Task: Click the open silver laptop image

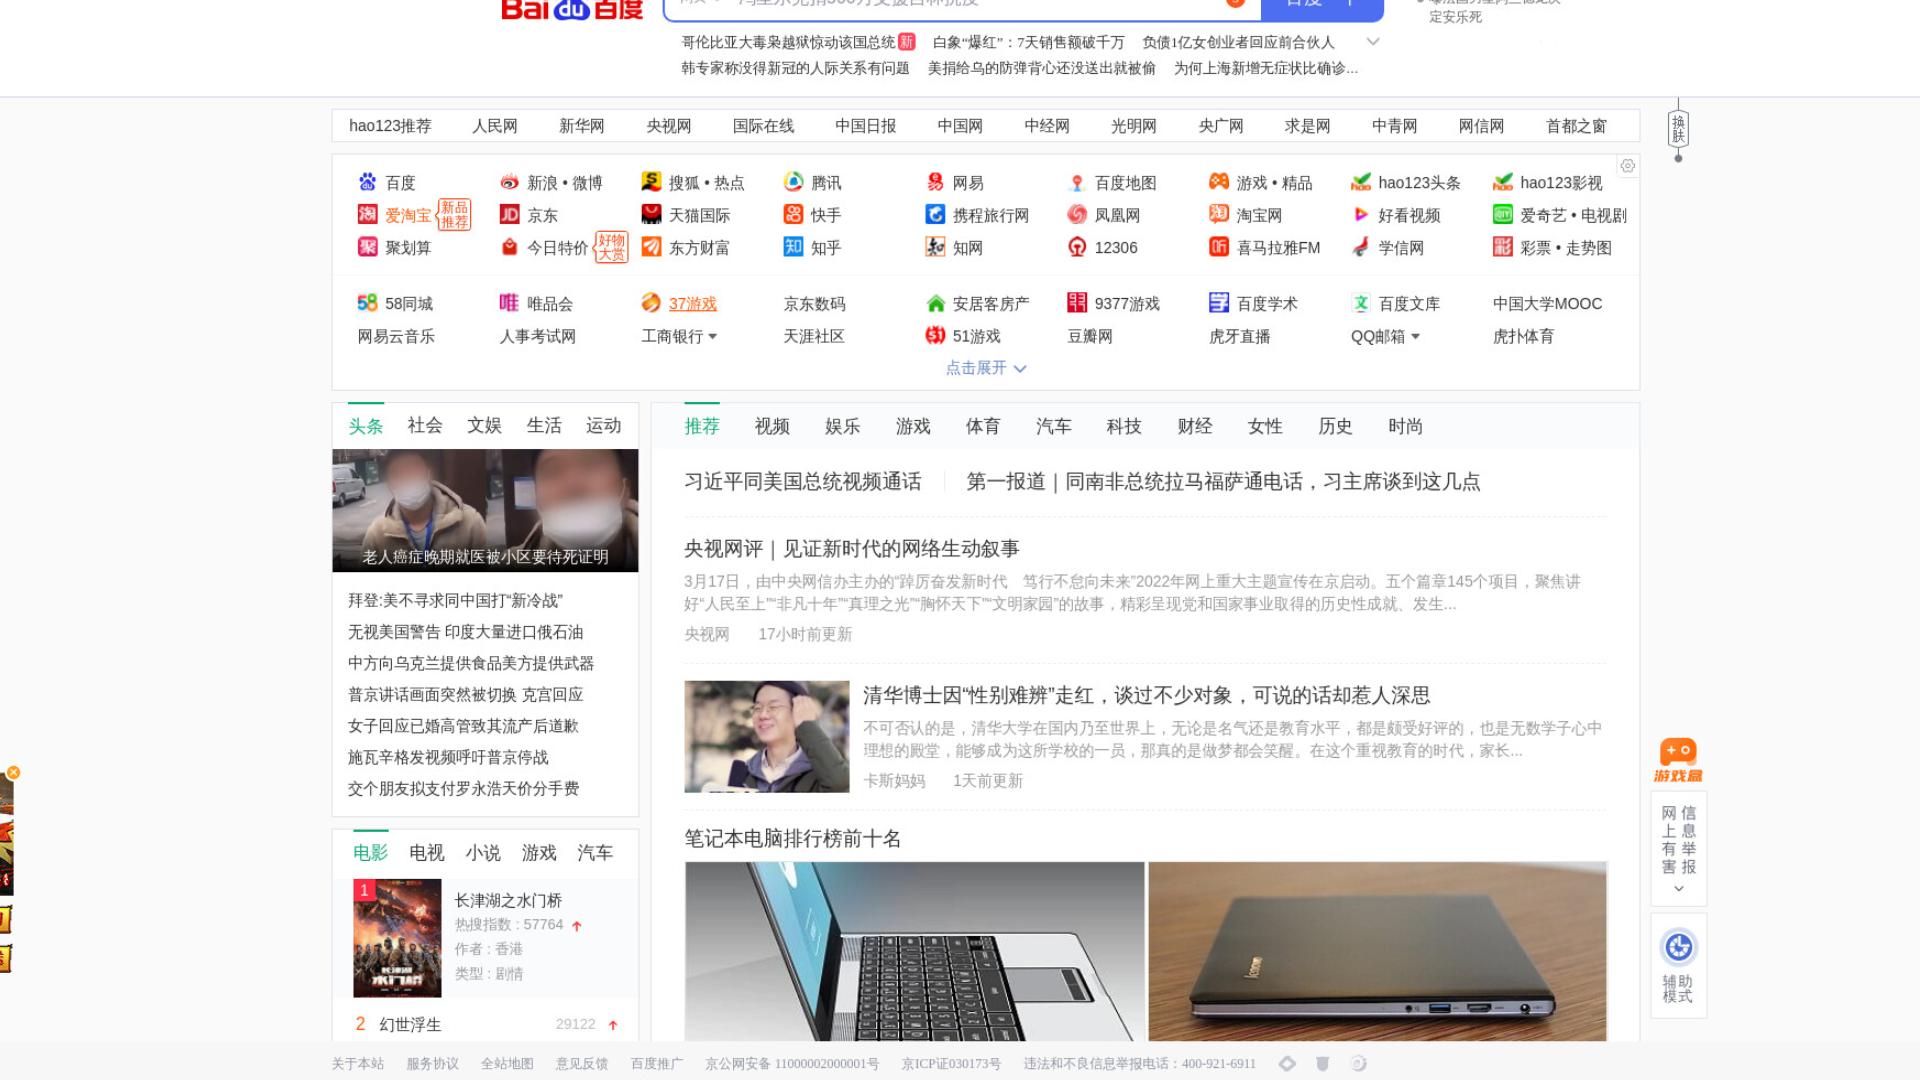Action: point(915,951)
